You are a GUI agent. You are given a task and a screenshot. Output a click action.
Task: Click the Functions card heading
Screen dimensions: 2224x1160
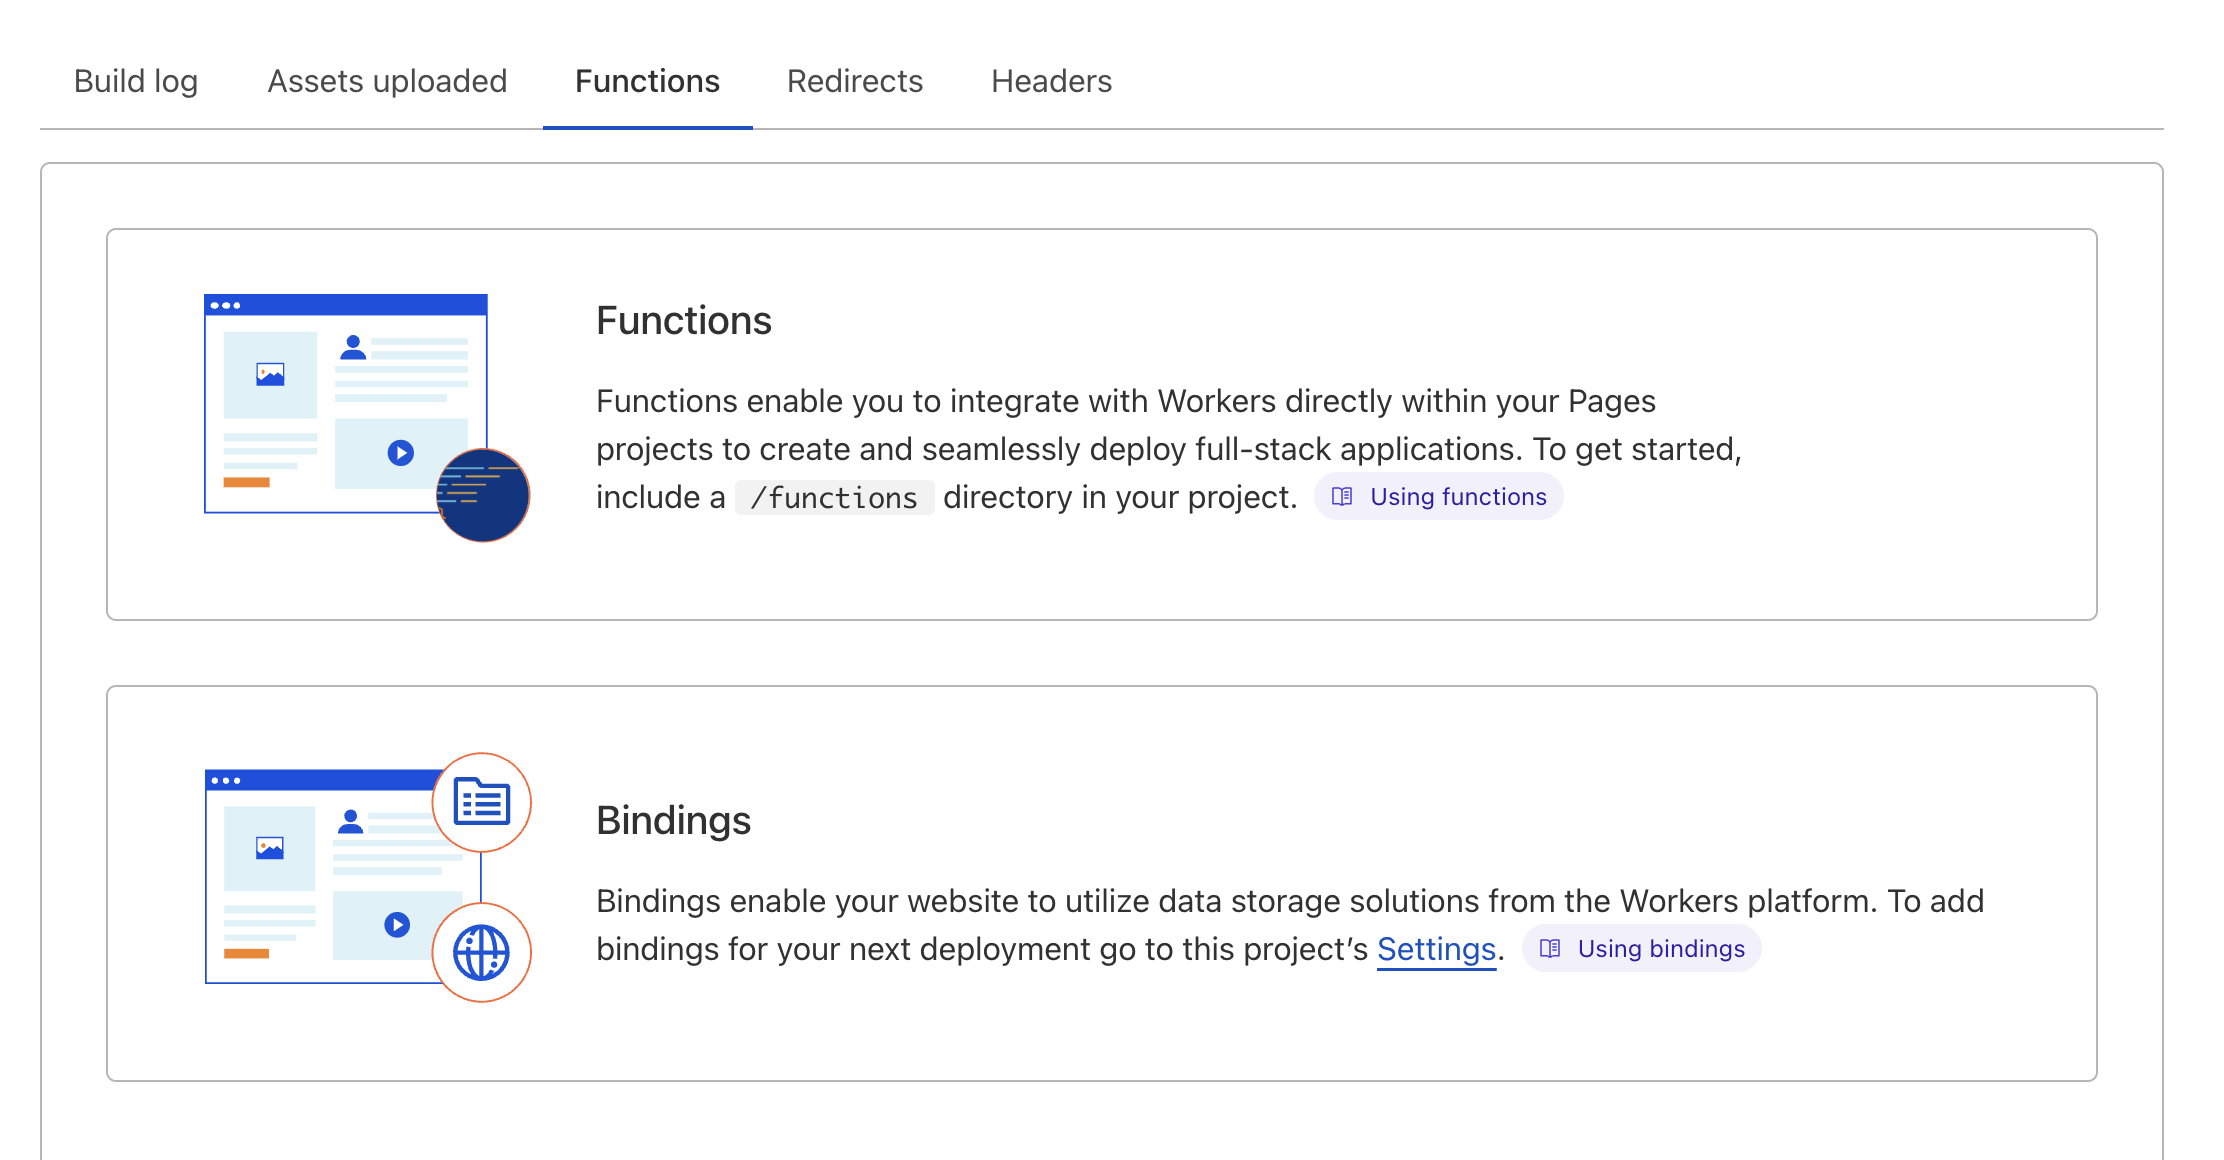click(x=684, y=321)
